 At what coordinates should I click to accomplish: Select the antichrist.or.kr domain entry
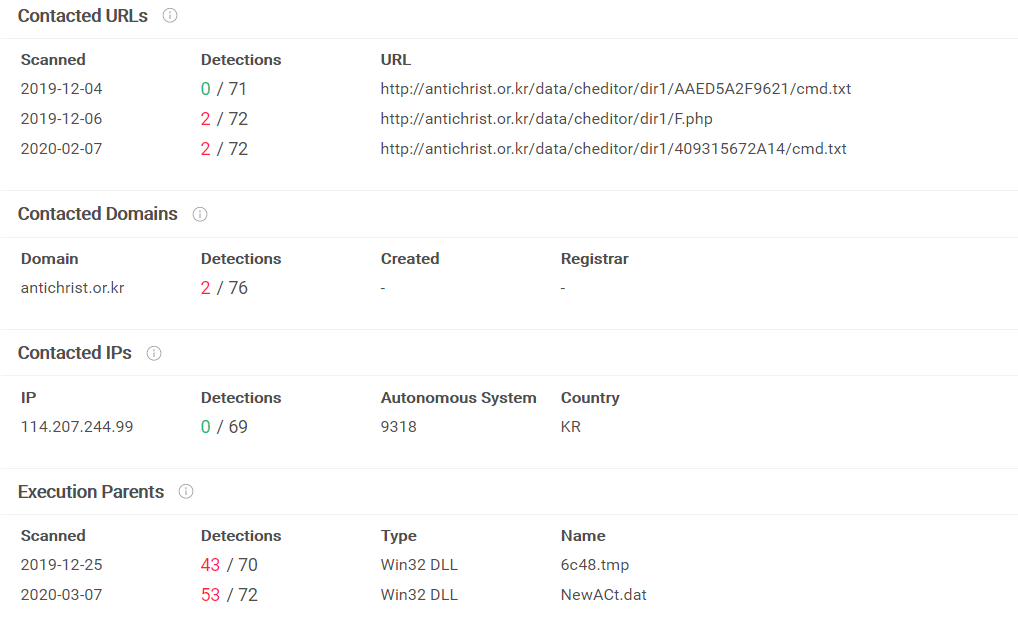point(72,288)
